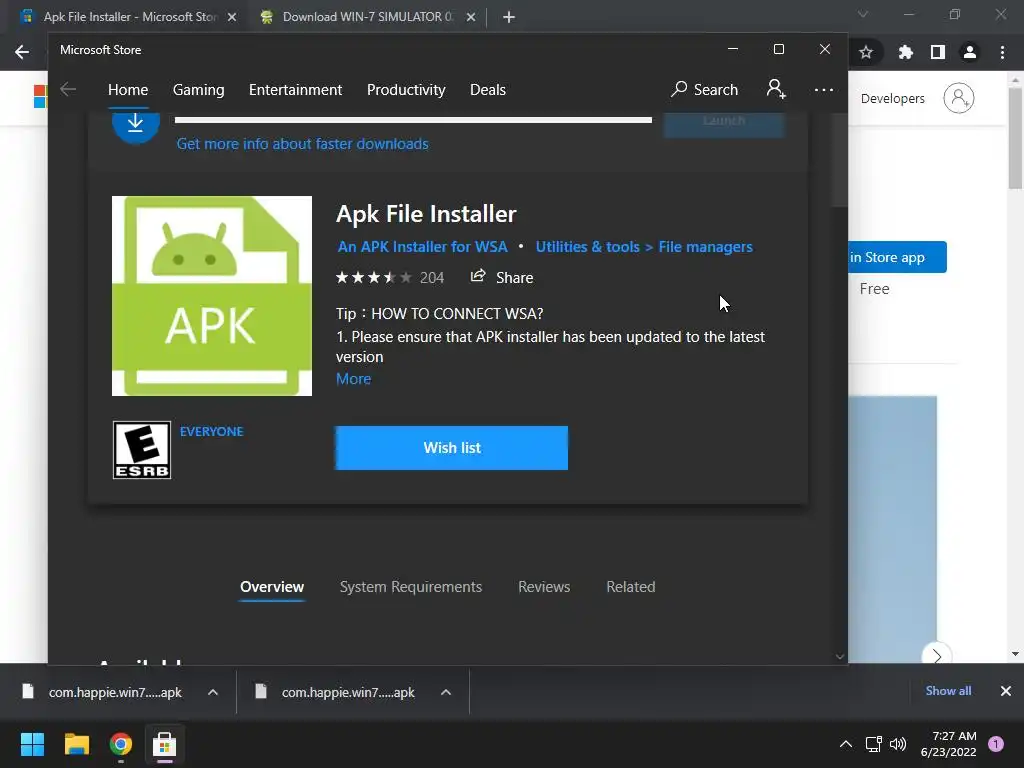Click the EVERYONE rating link
Screen dimensions: 1024x768
click(x=211, y=432)
